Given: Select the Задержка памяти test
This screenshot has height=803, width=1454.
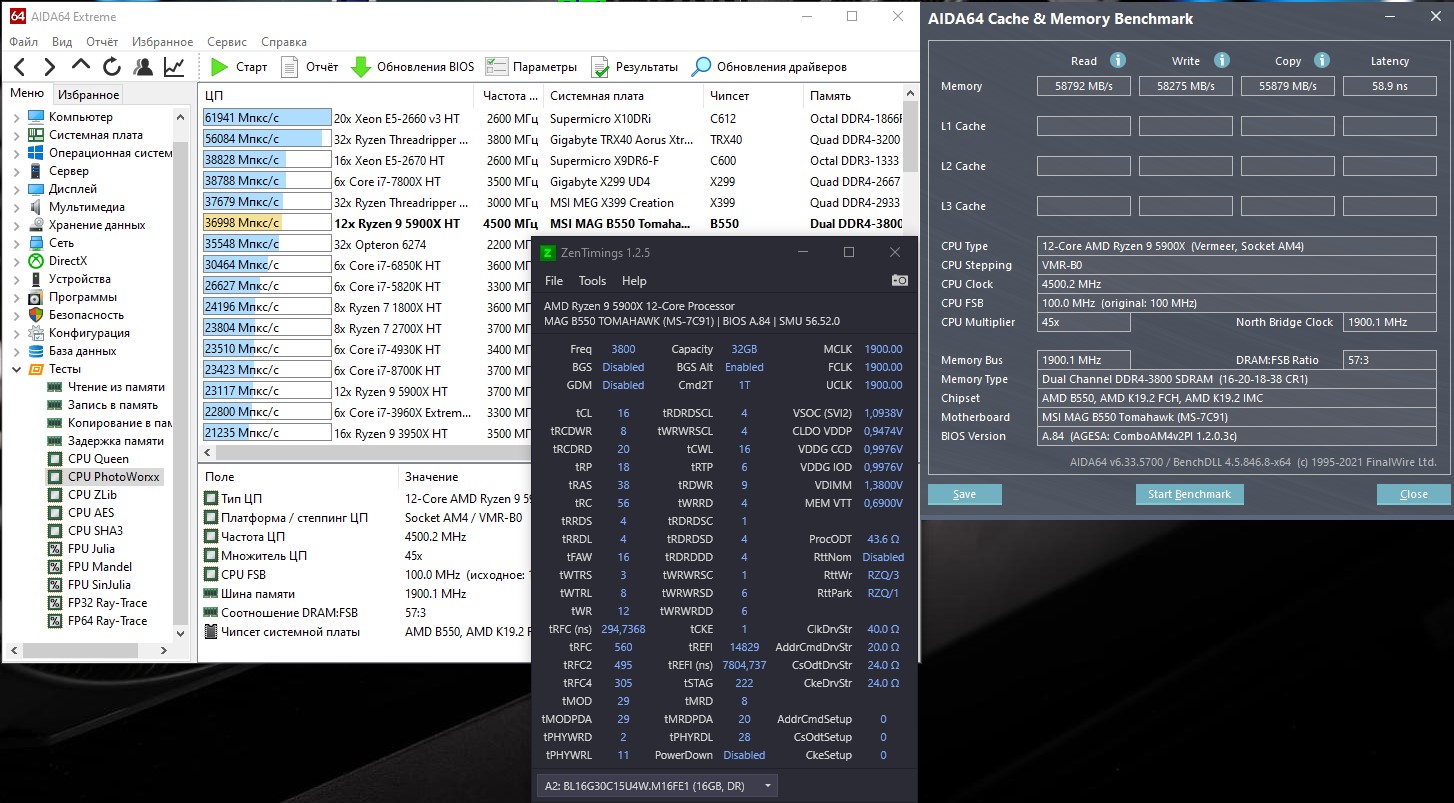Looking at the screenshot, I should [x=116, y=441].
